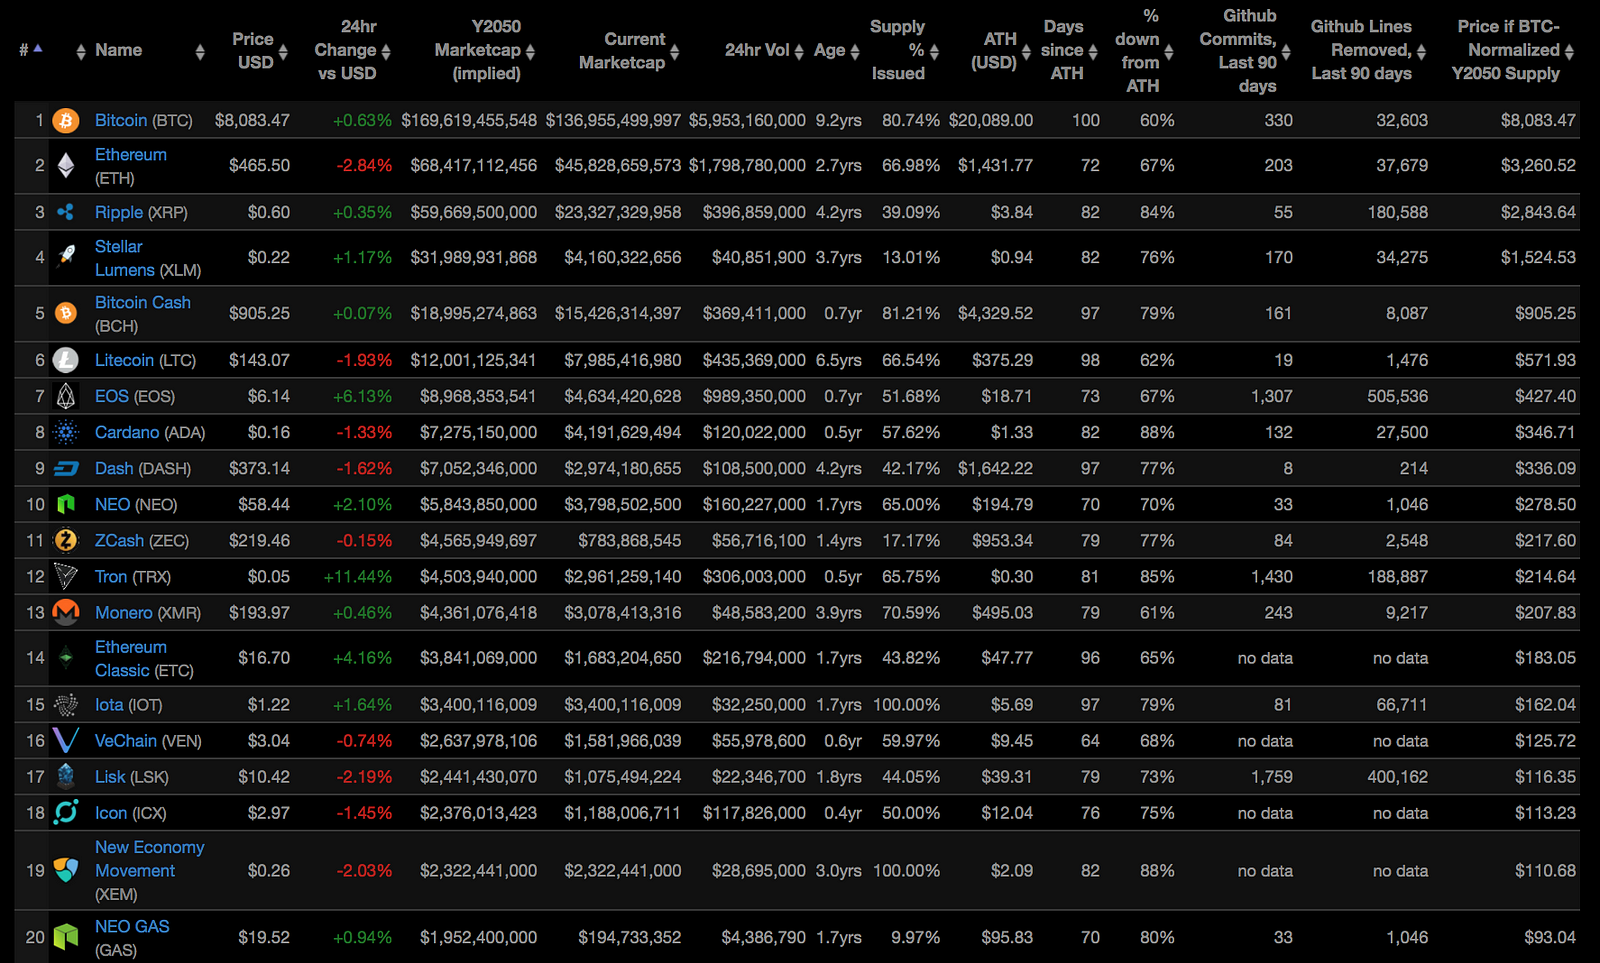The height and width of the screenshot is (963, 1600).
Task: Sort by Supply % Issued header
Action: pyautogui.click(x=904, y=50)
